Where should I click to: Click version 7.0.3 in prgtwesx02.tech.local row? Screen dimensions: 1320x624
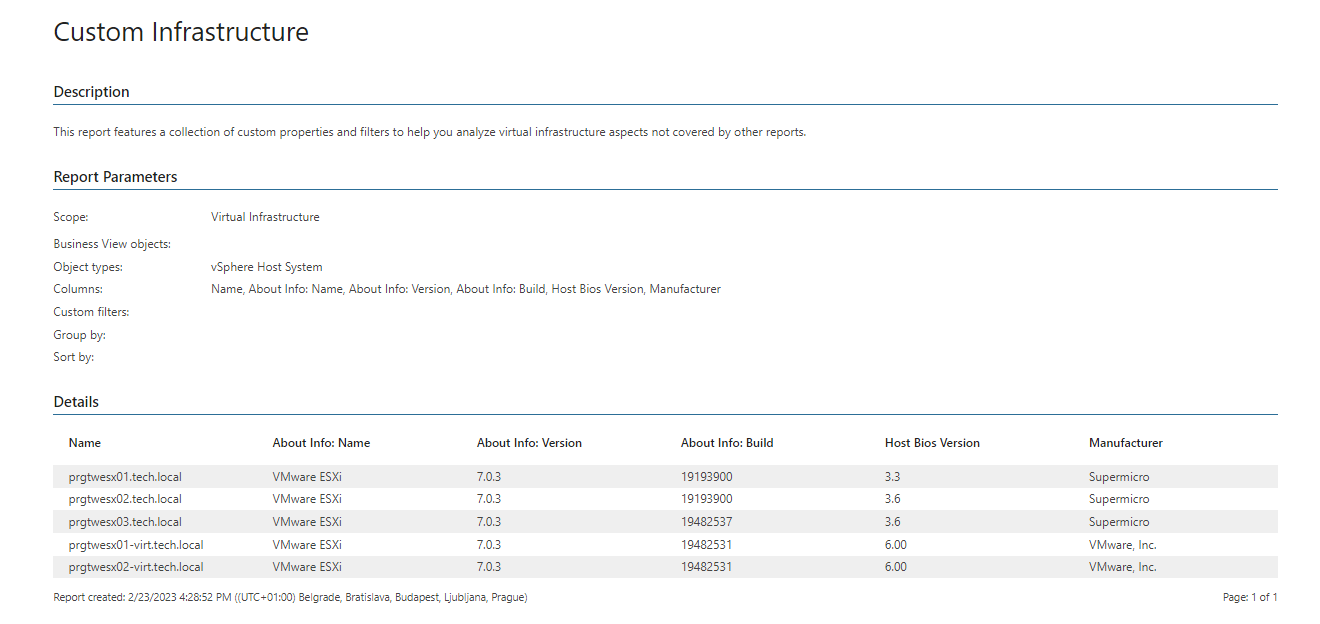[x=489, y=499]
